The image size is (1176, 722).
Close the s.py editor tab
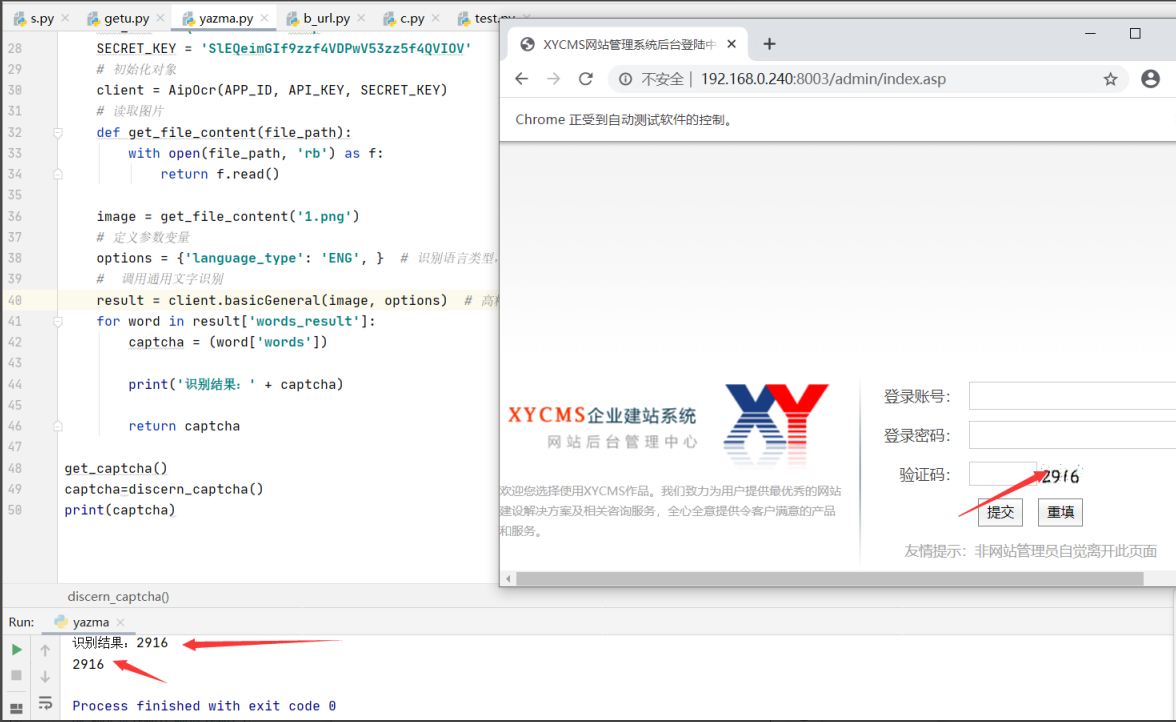point(65,18)
